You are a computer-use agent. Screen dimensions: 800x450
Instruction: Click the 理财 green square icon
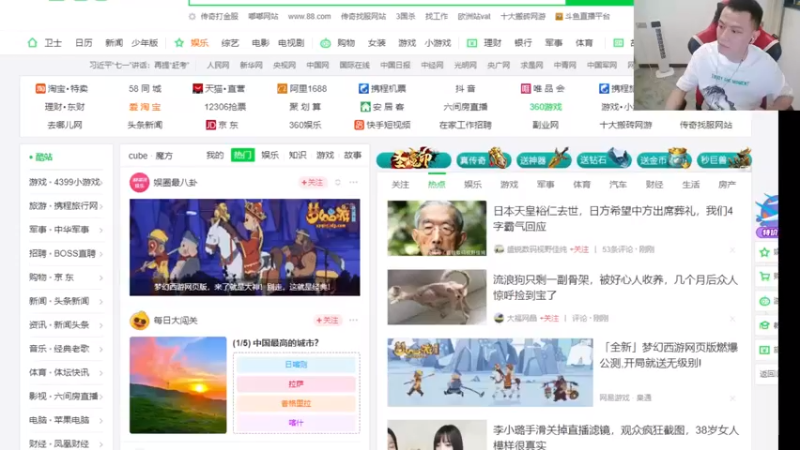pos(472,43)
